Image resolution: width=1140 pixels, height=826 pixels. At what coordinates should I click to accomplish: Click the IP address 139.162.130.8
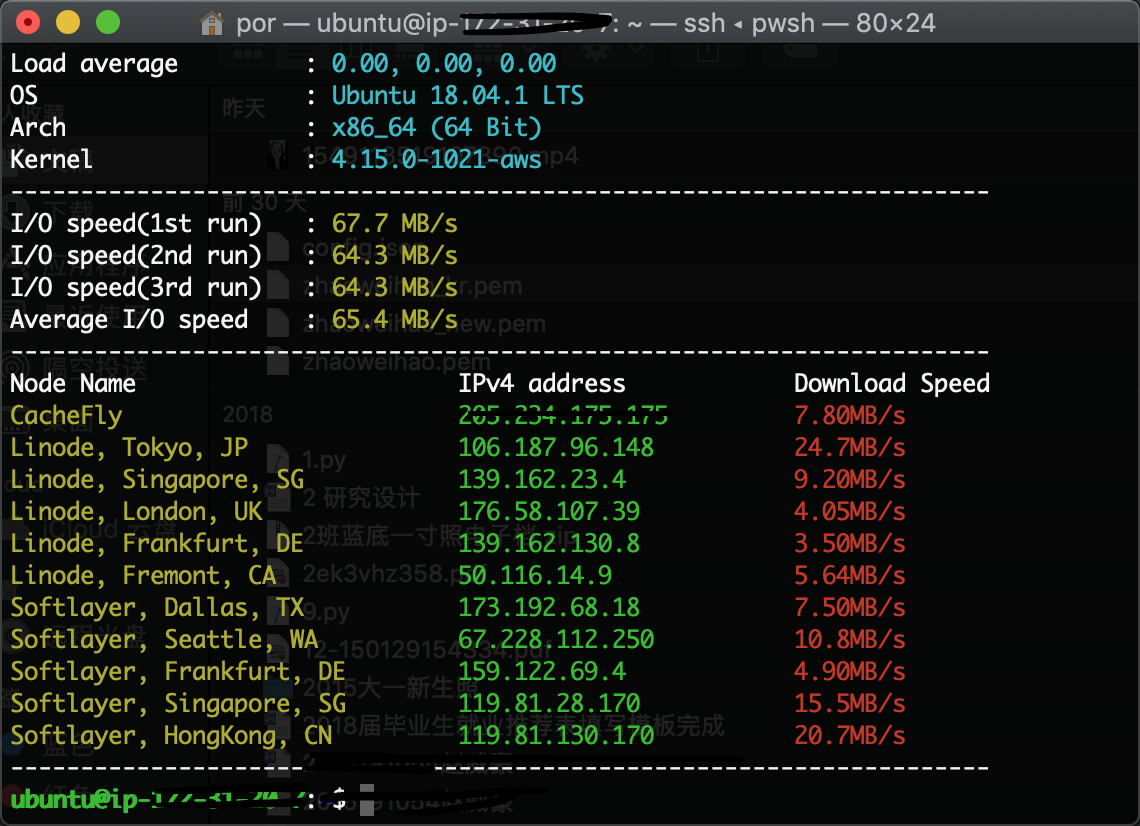[549, 544]
